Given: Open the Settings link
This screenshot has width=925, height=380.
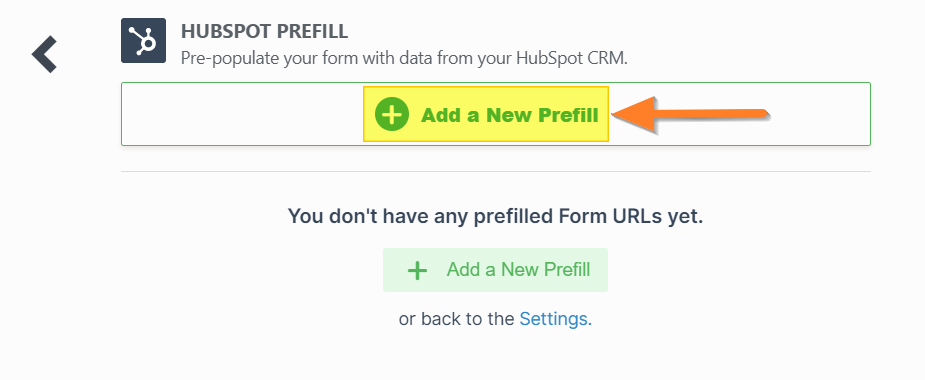Looking at the screenshot, I should 555,319.
